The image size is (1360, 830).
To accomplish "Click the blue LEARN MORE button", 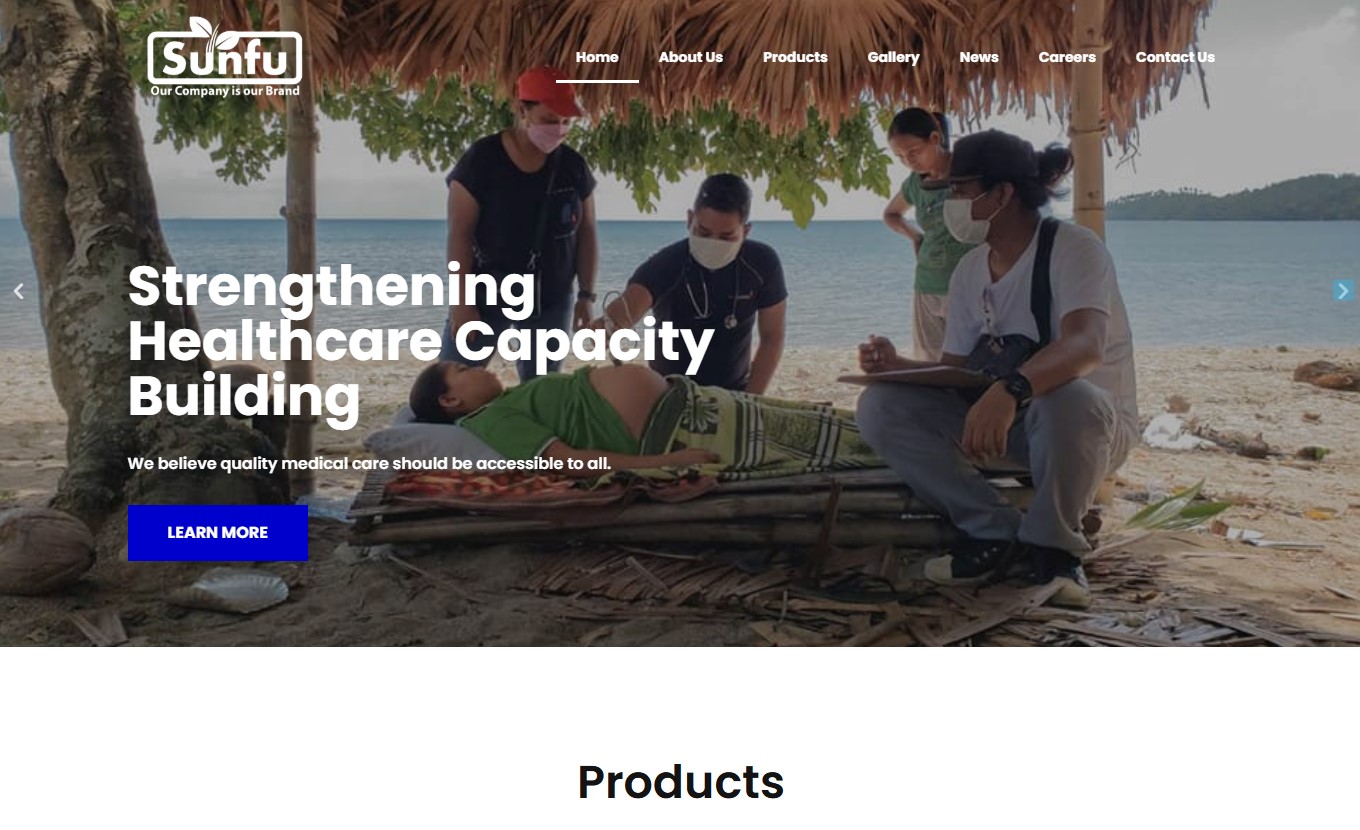I will coord(218,533).
